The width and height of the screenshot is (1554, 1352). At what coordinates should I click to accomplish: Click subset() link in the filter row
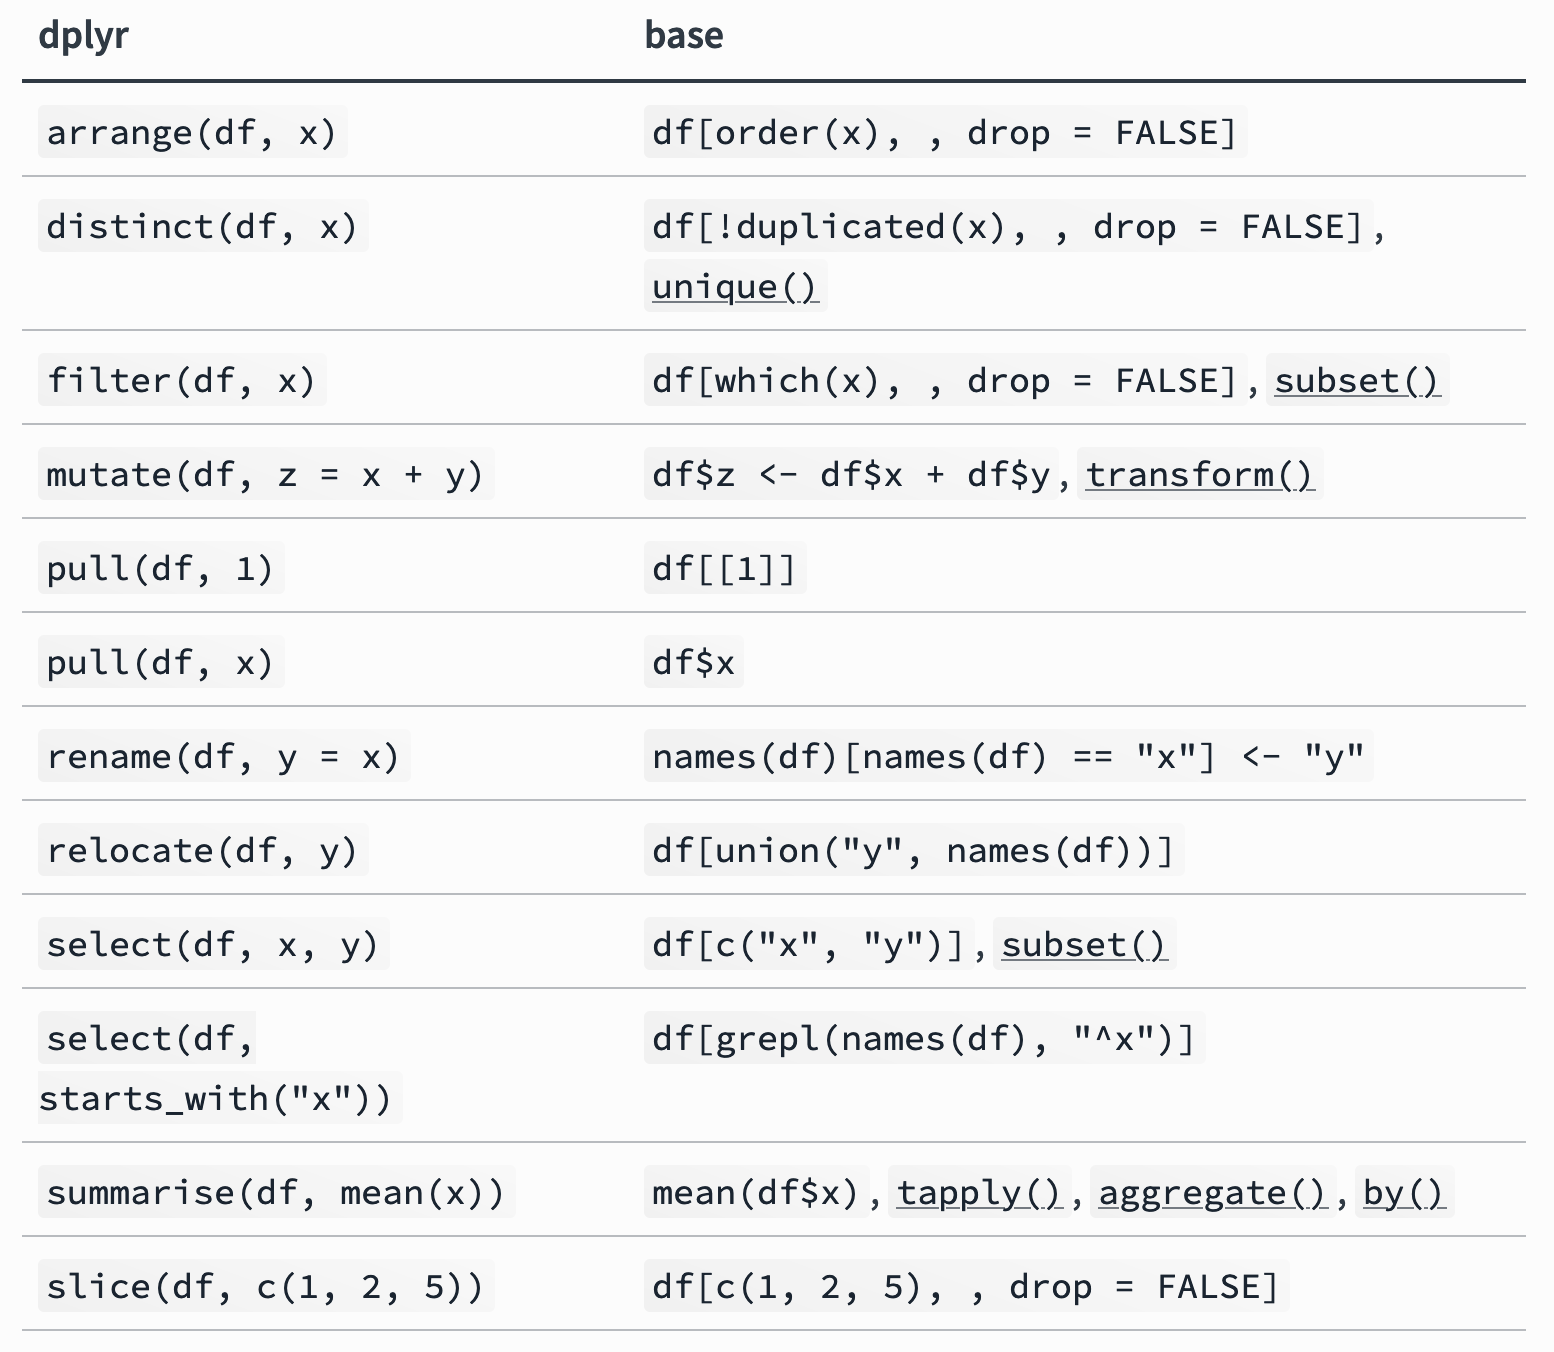[x=1356, y=382]
